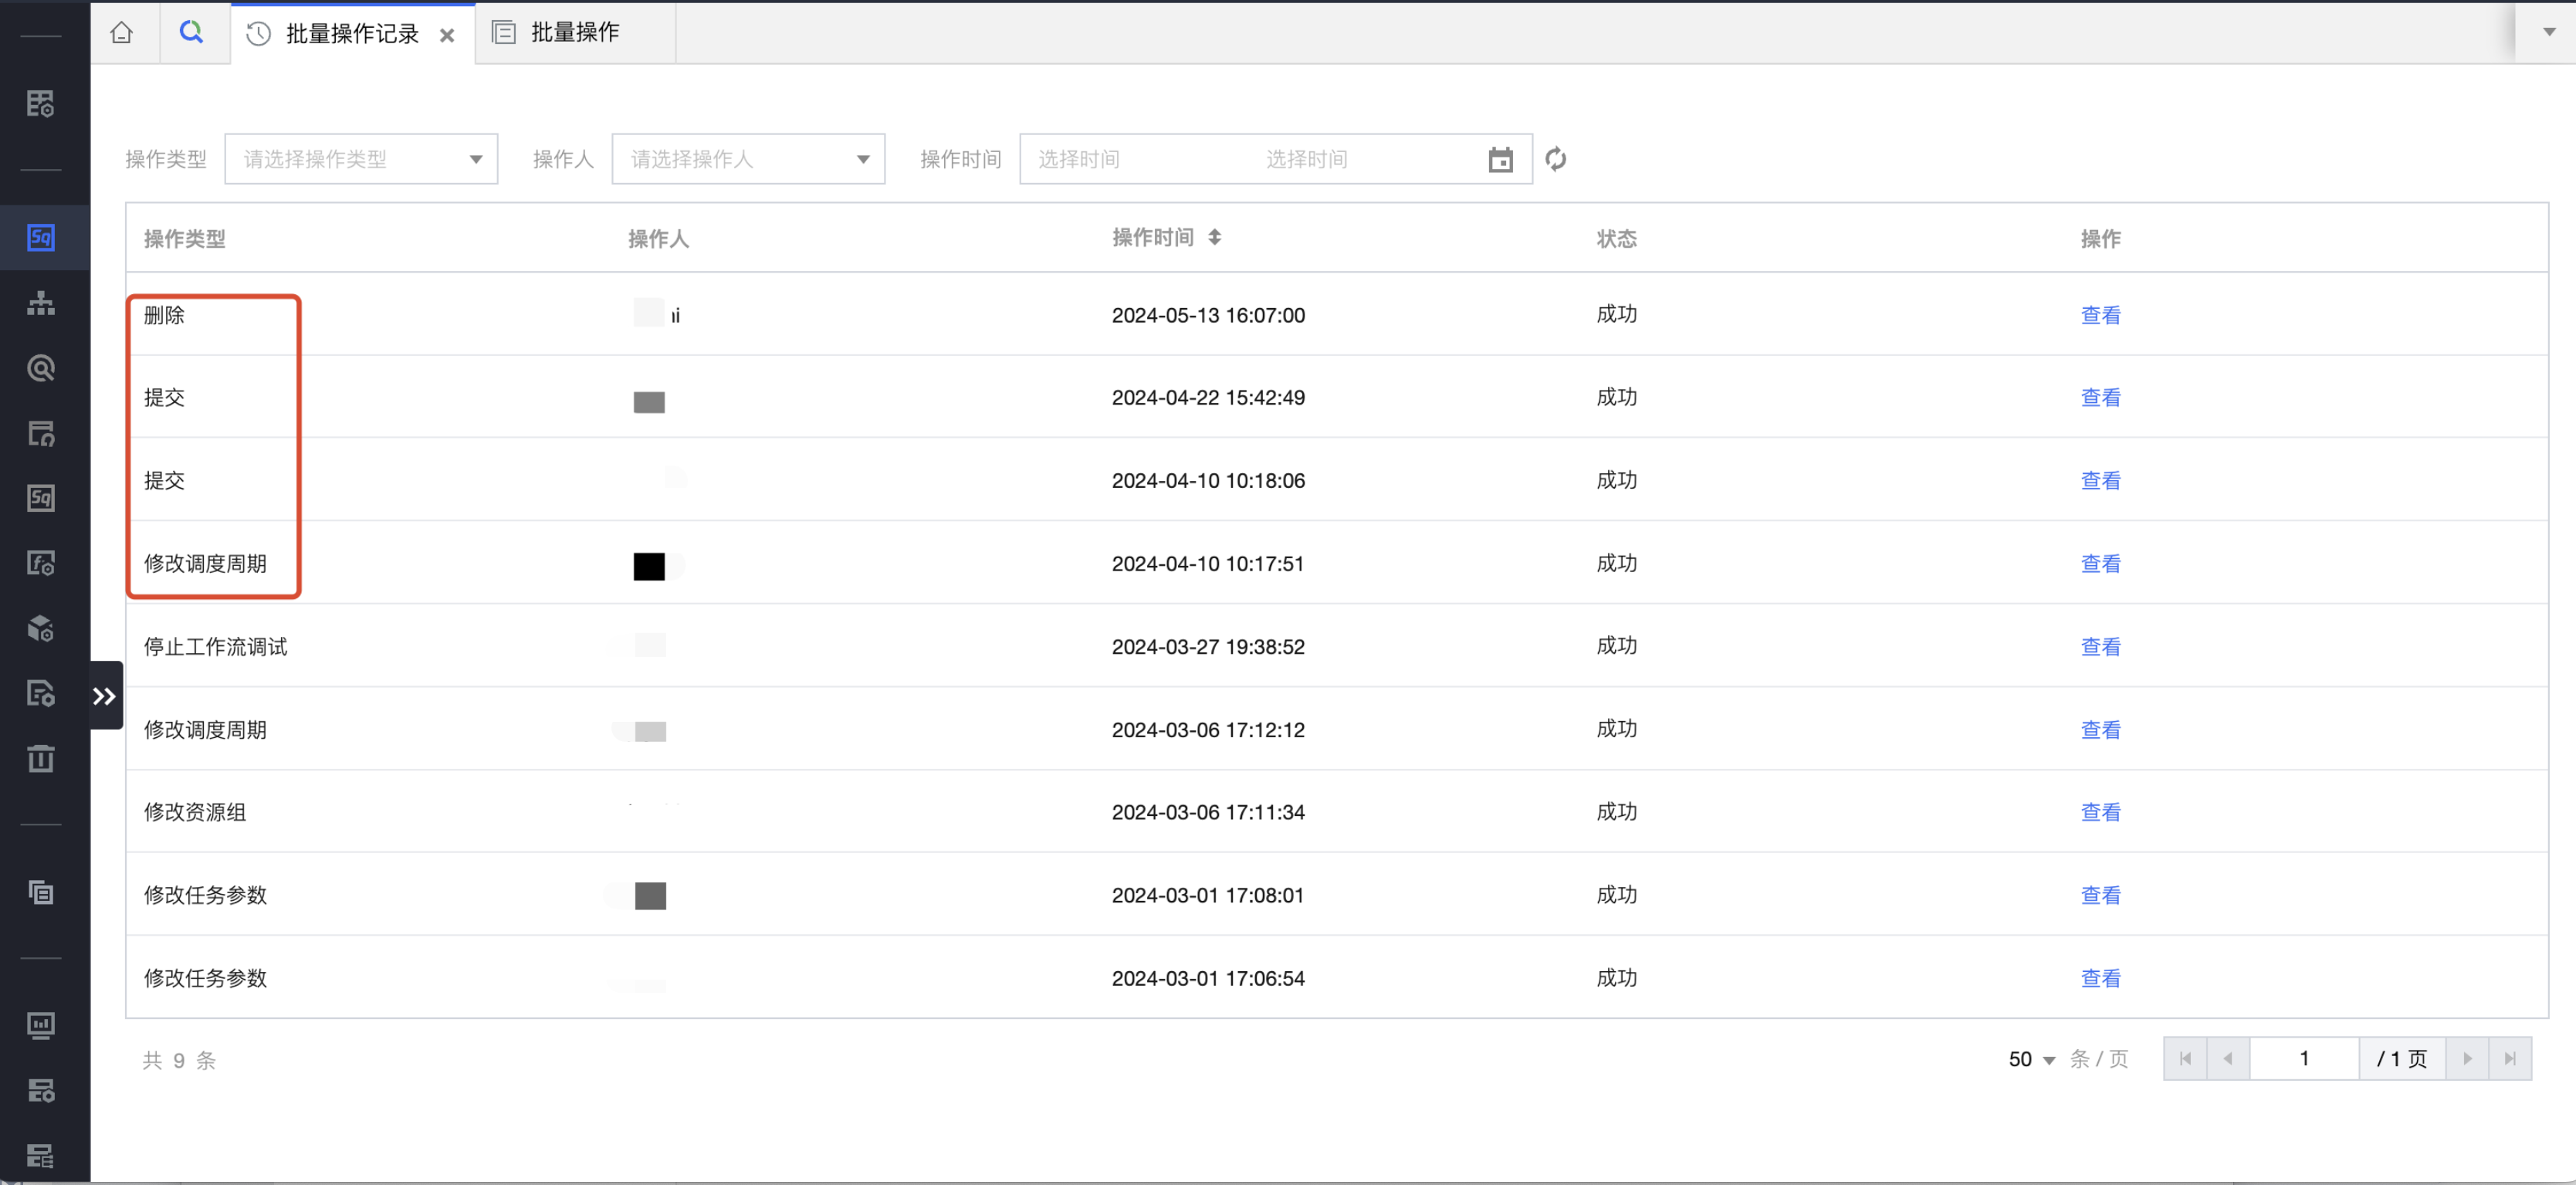Close the 批量操作记录 tab
This screenshot has width=2576, height=1185.
click(447, 36)
